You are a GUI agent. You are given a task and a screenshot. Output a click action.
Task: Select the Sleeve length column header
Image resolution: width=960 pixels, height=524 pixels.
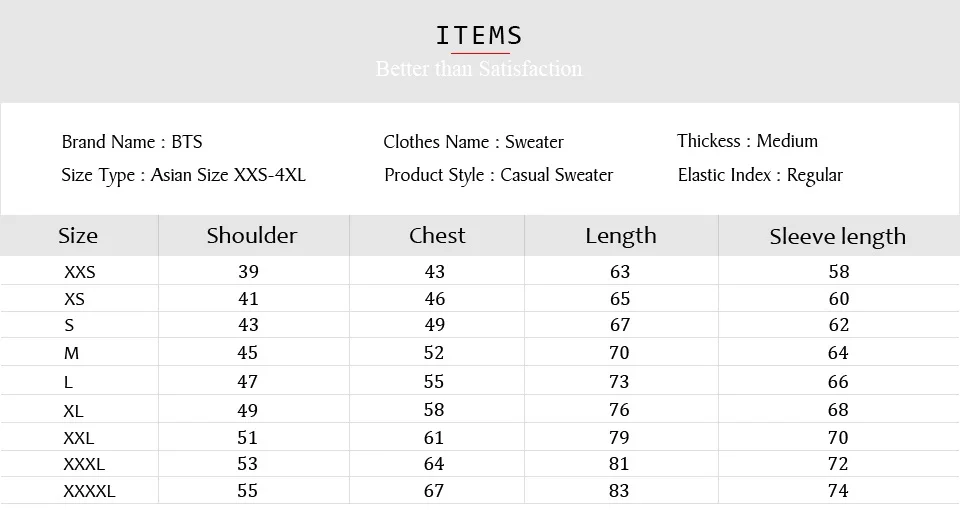point(838,237)
